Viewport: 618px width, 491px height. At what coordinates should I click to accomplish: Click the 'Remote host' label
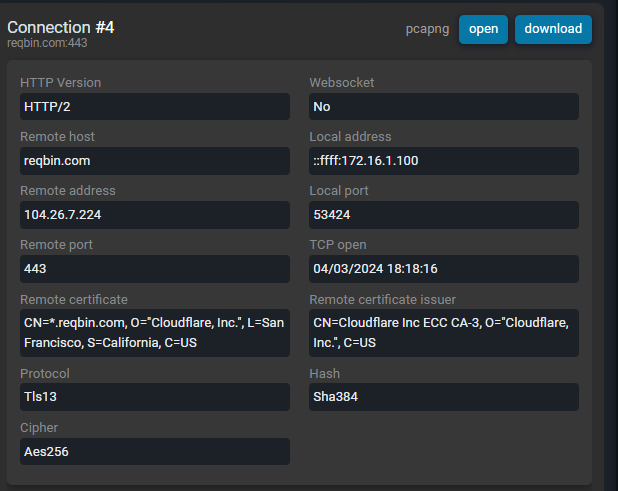pos(57,137)
